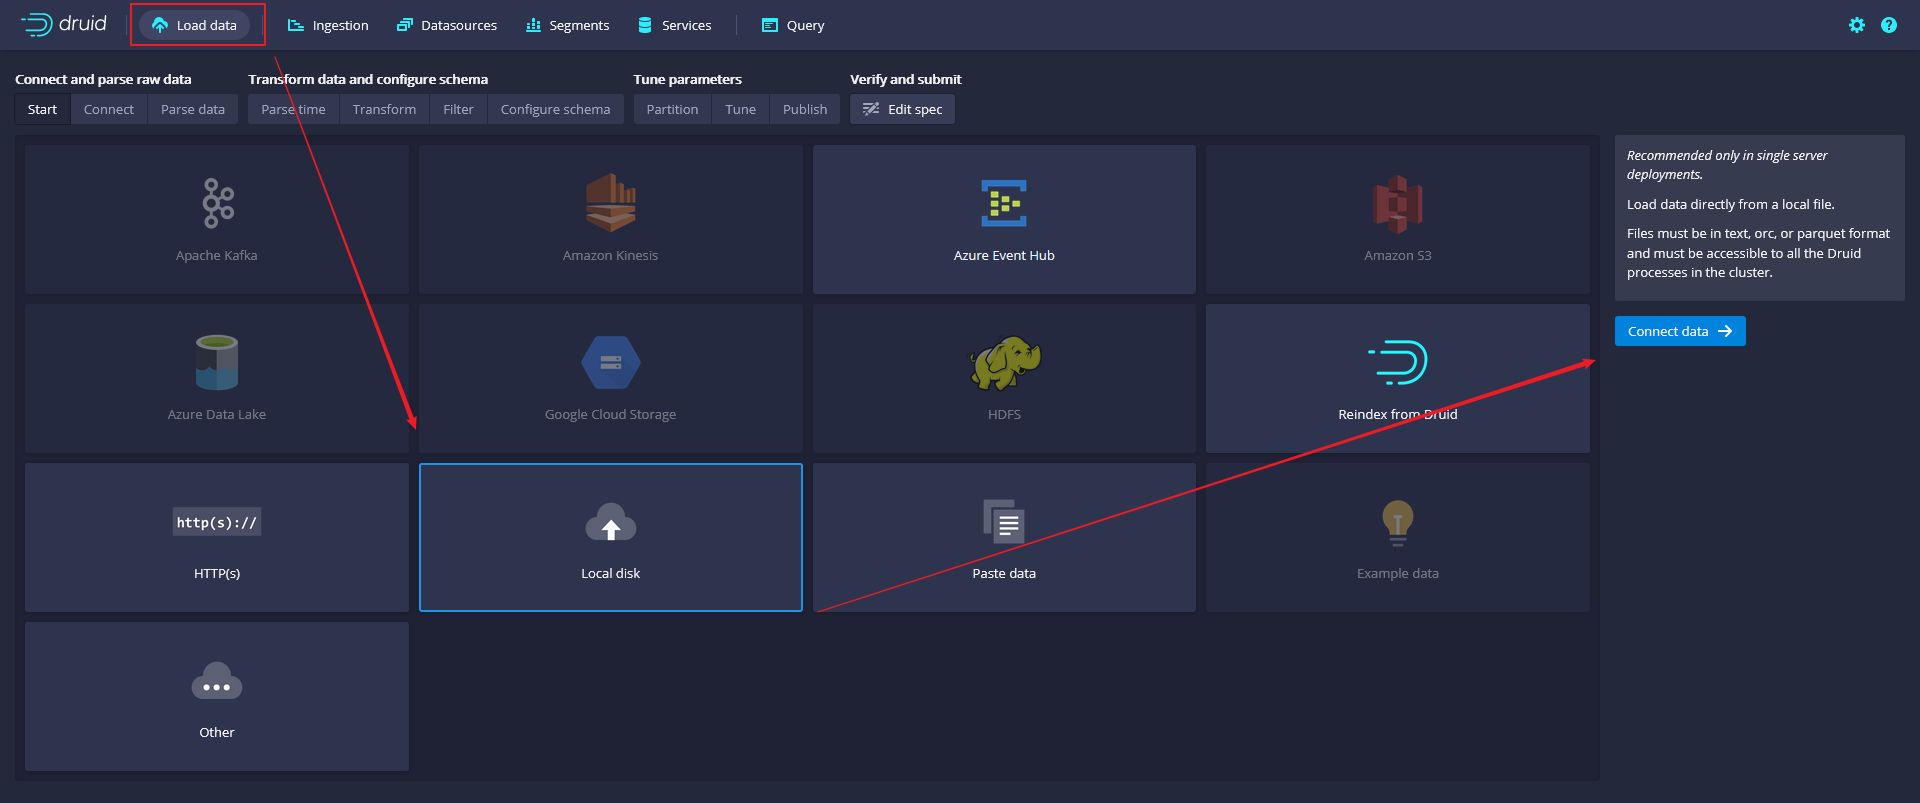
Task: Click the Segments icon in the header
Action: click(x=533, y=25)
